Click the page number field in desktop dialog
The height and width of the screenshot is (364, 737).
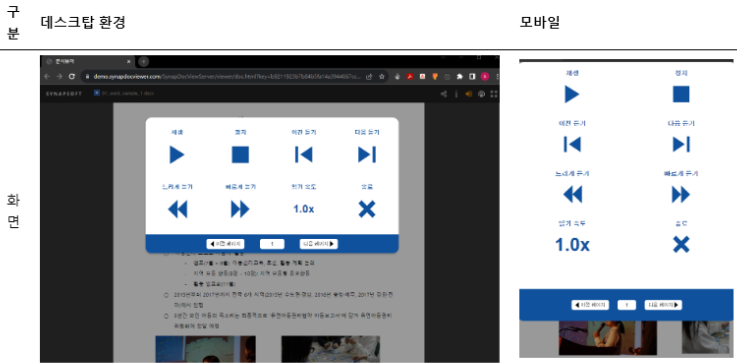[272, 244]
